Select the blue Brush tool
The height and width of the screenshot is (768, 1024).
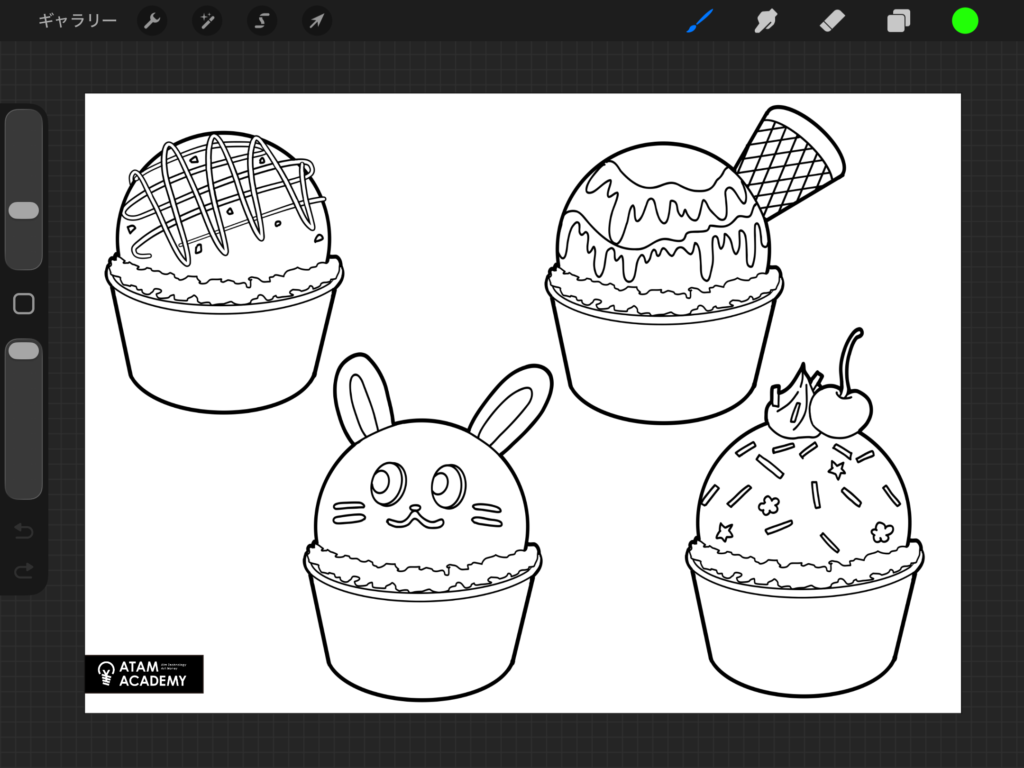point(700,21)
